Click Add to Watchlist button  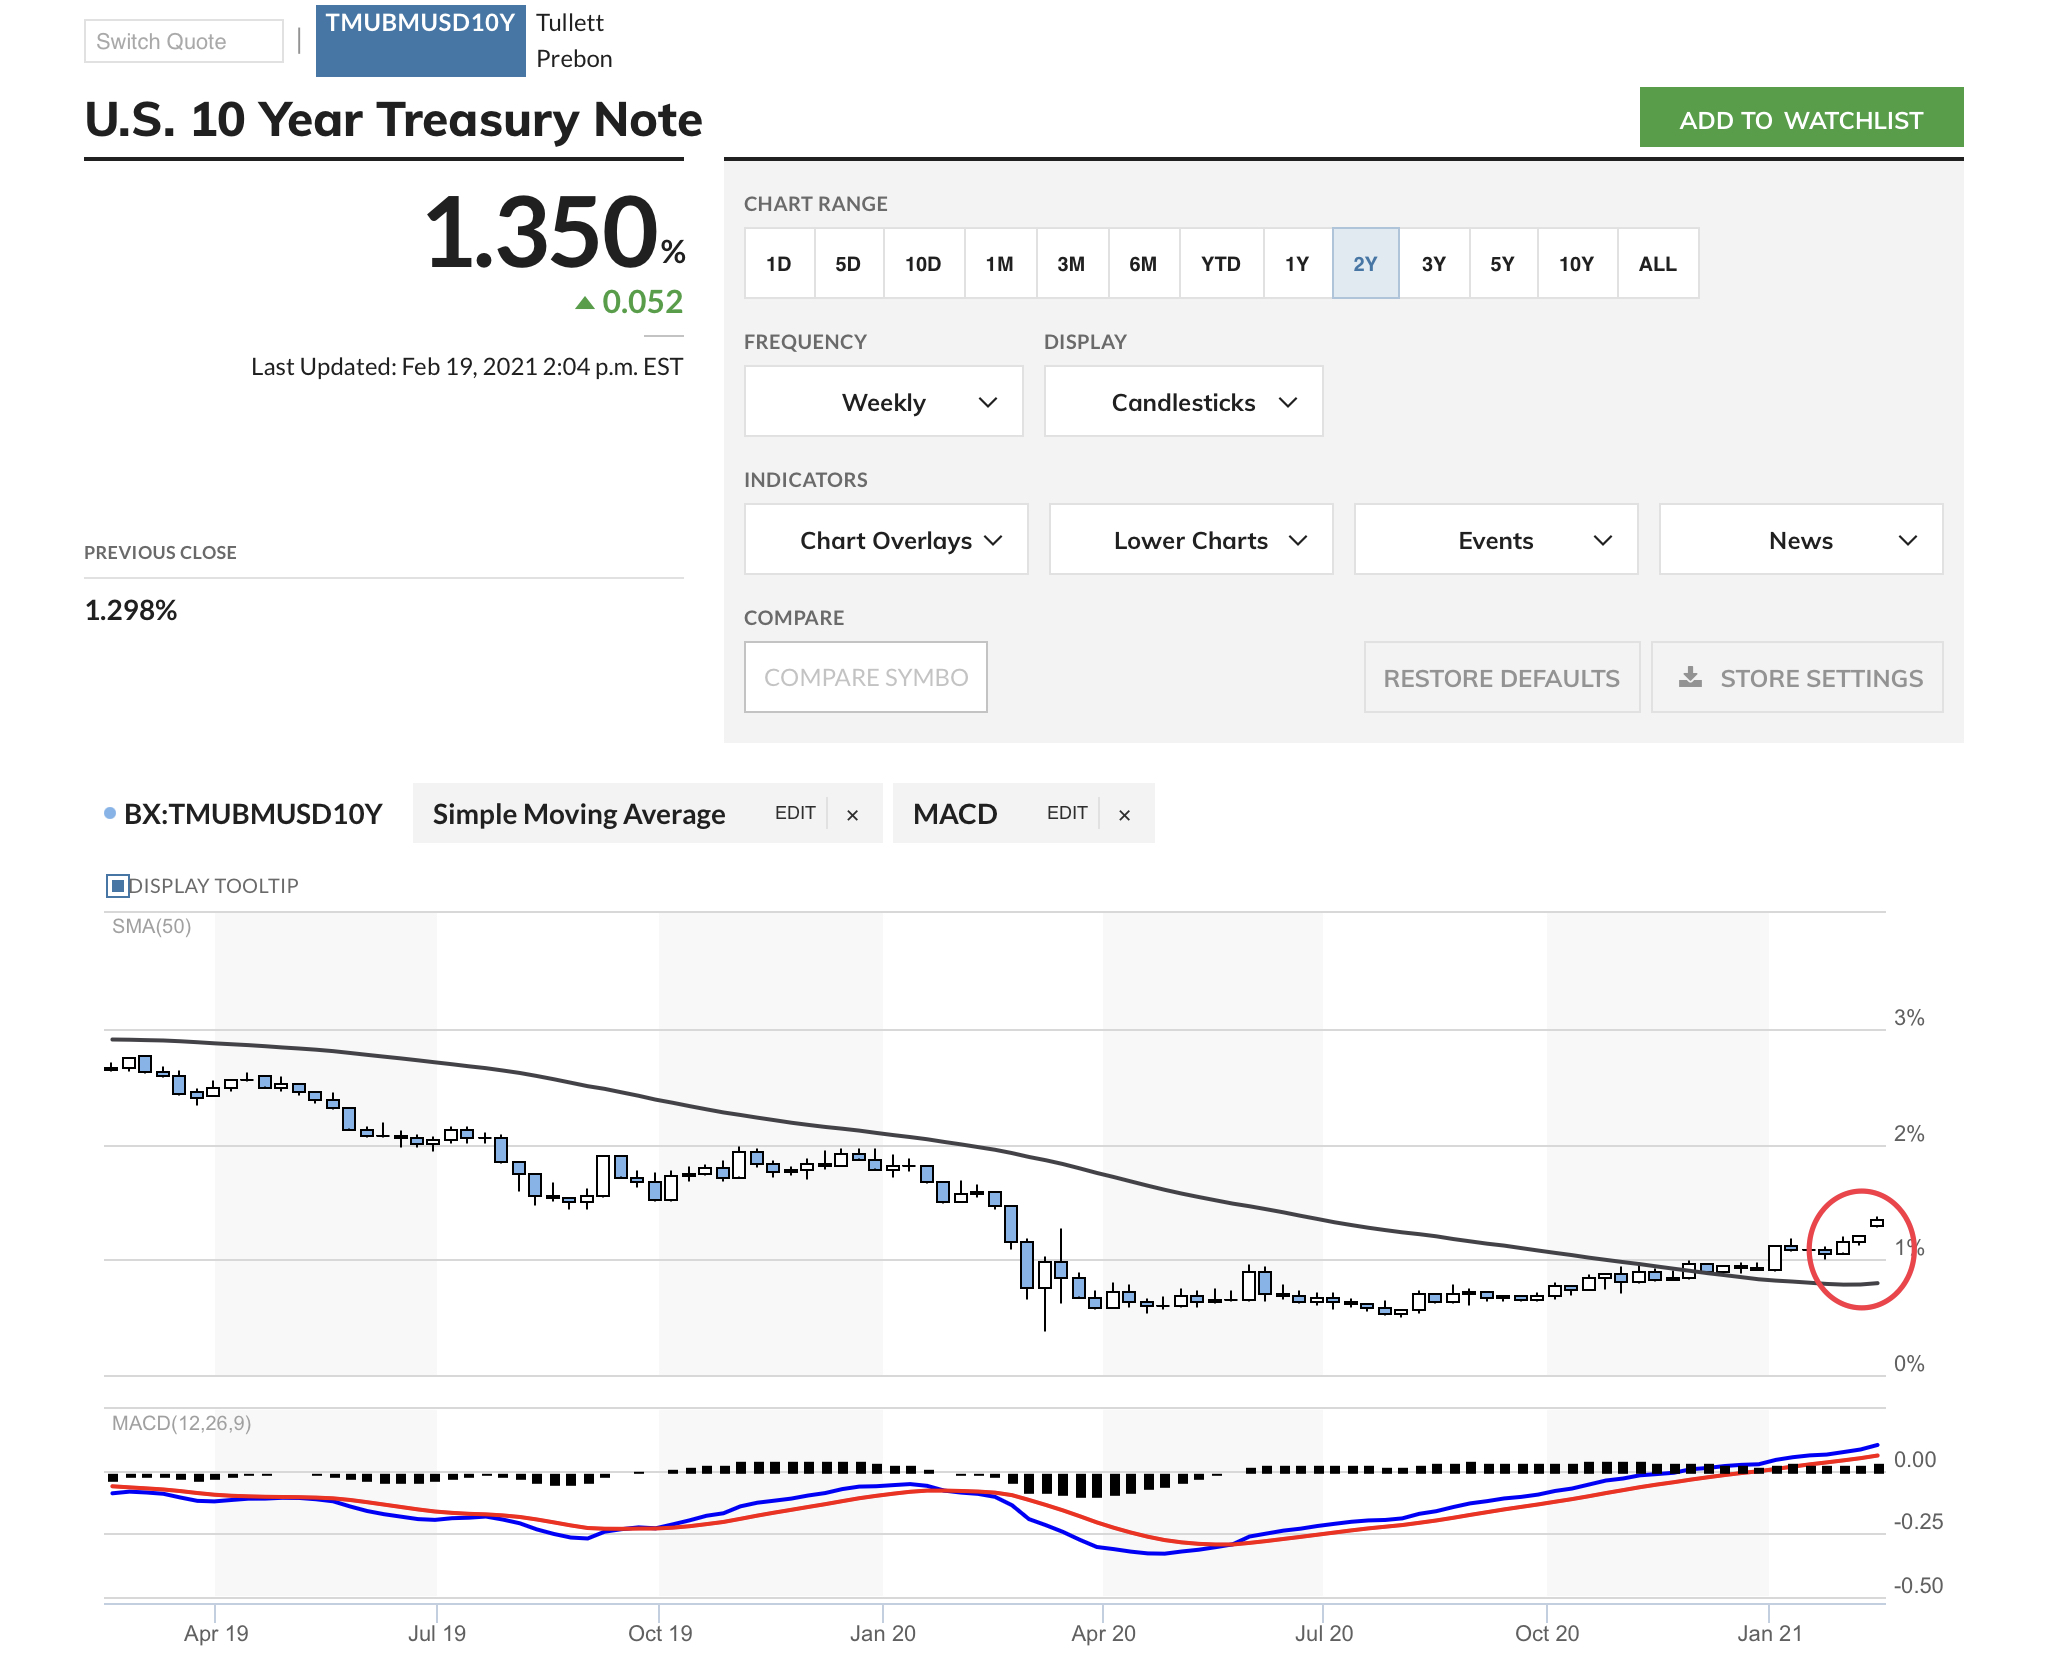pos(1800,119)
